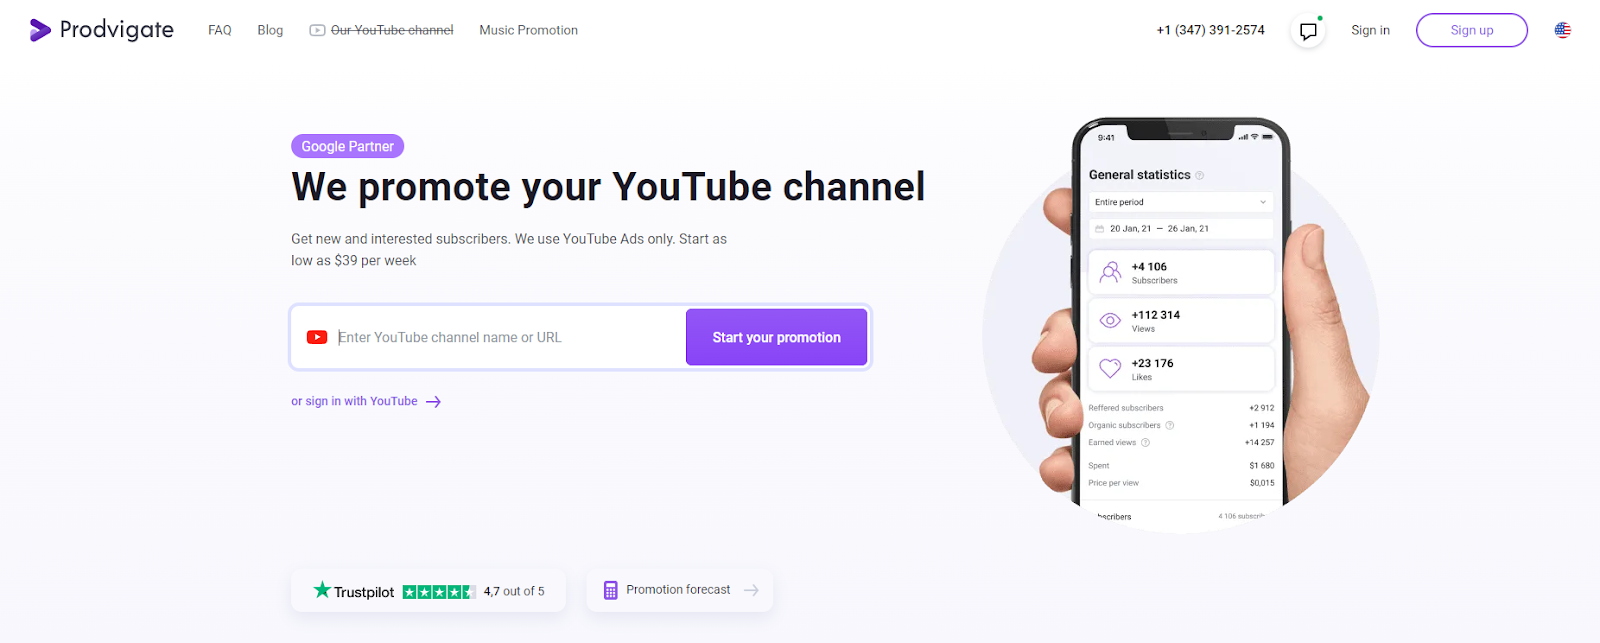Click the Sign up button
The height and width of the screenshot is (643, 1600).
(x=1472, y=30)
